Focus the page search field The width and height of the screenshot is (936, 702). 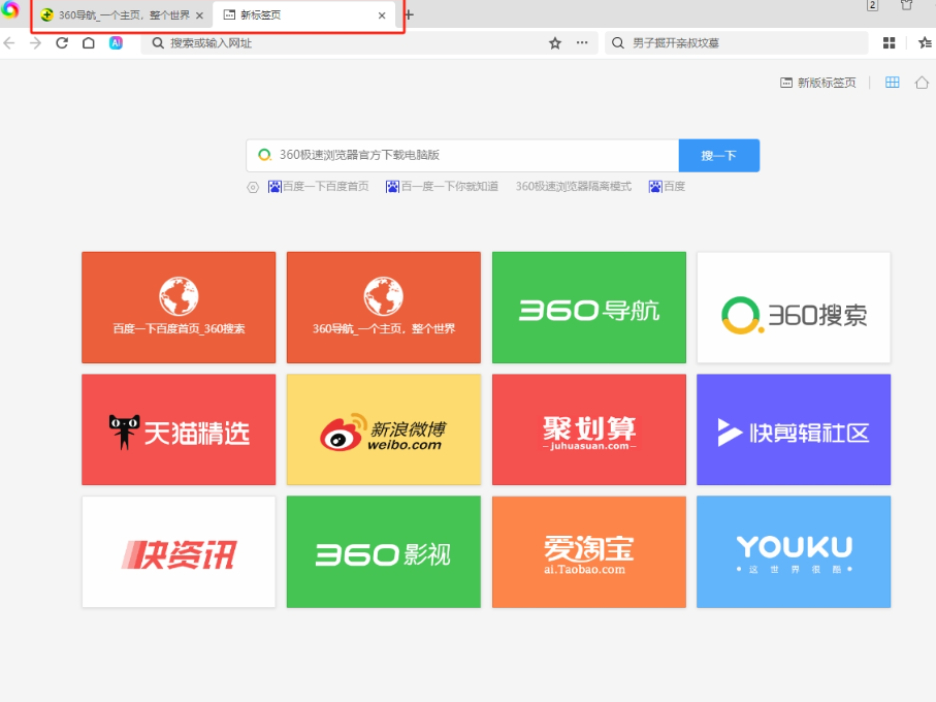click(x=463, y=155)
